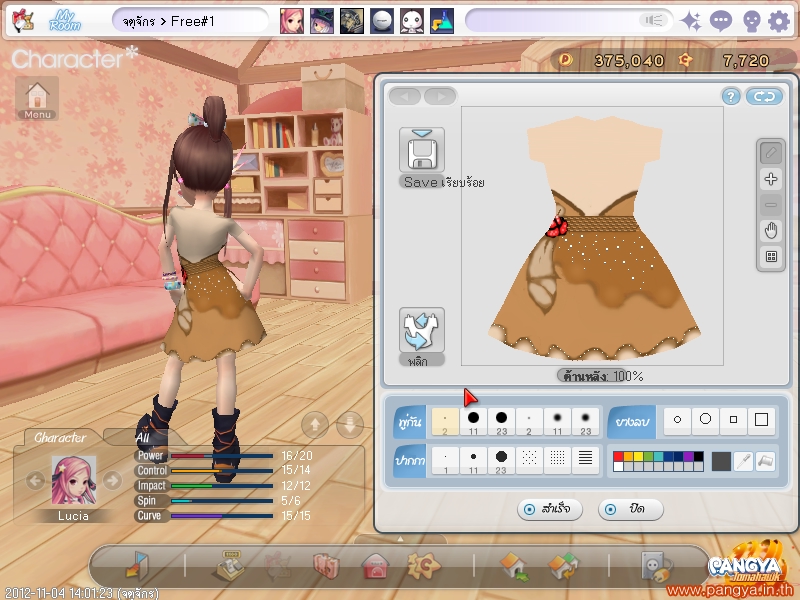Click the houses swap icon in bottom bar
This screenshot has height=600, width=800.
(x=563, y=567)
